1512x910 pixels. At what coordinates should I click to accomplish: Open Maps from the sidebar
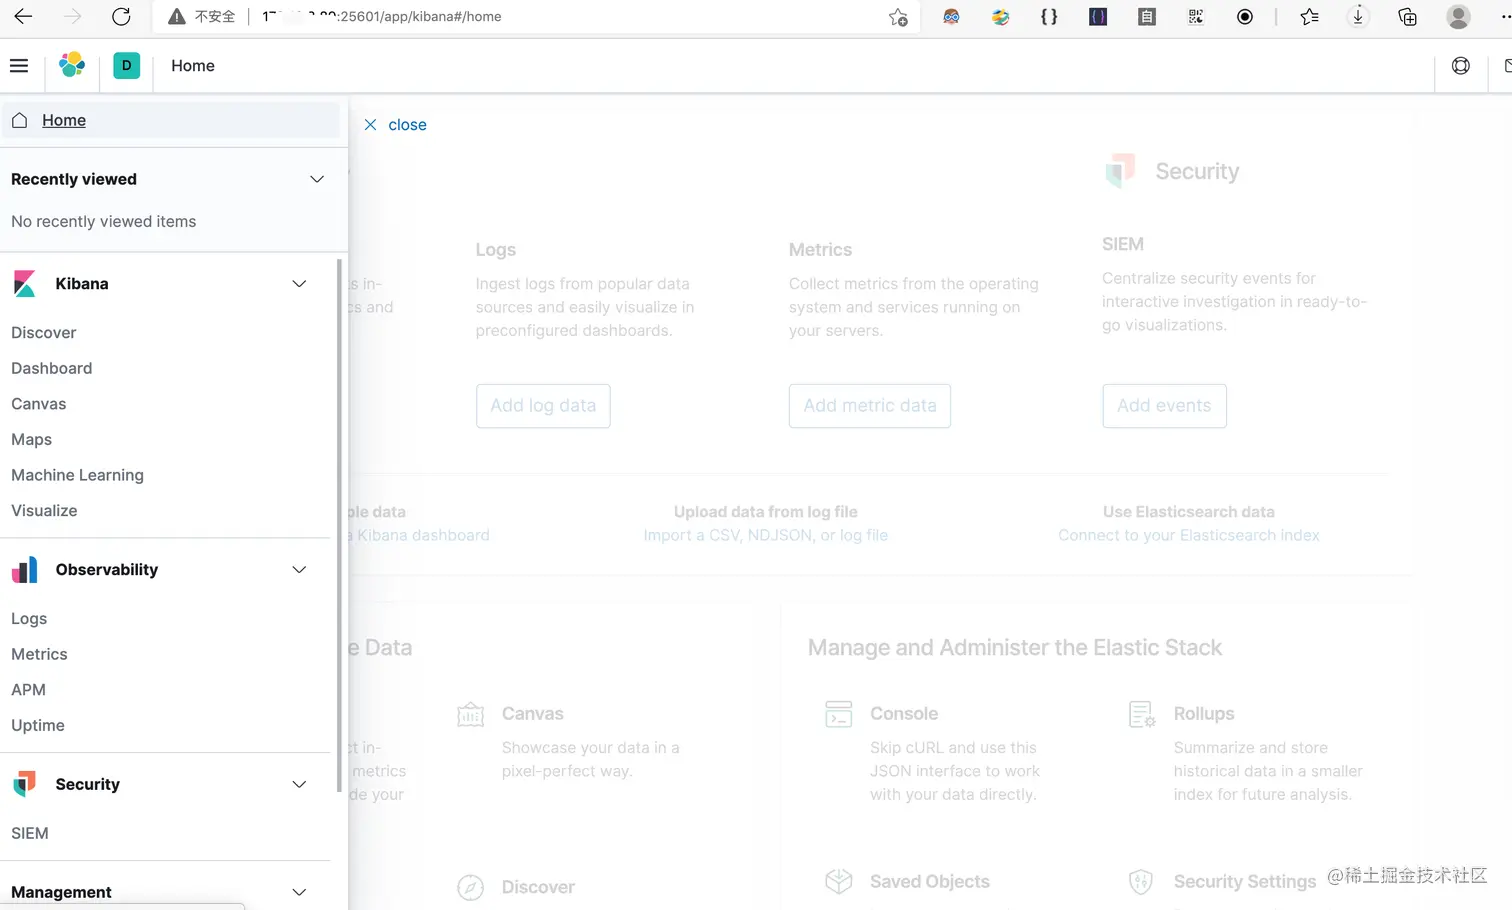tap(32, 440)
